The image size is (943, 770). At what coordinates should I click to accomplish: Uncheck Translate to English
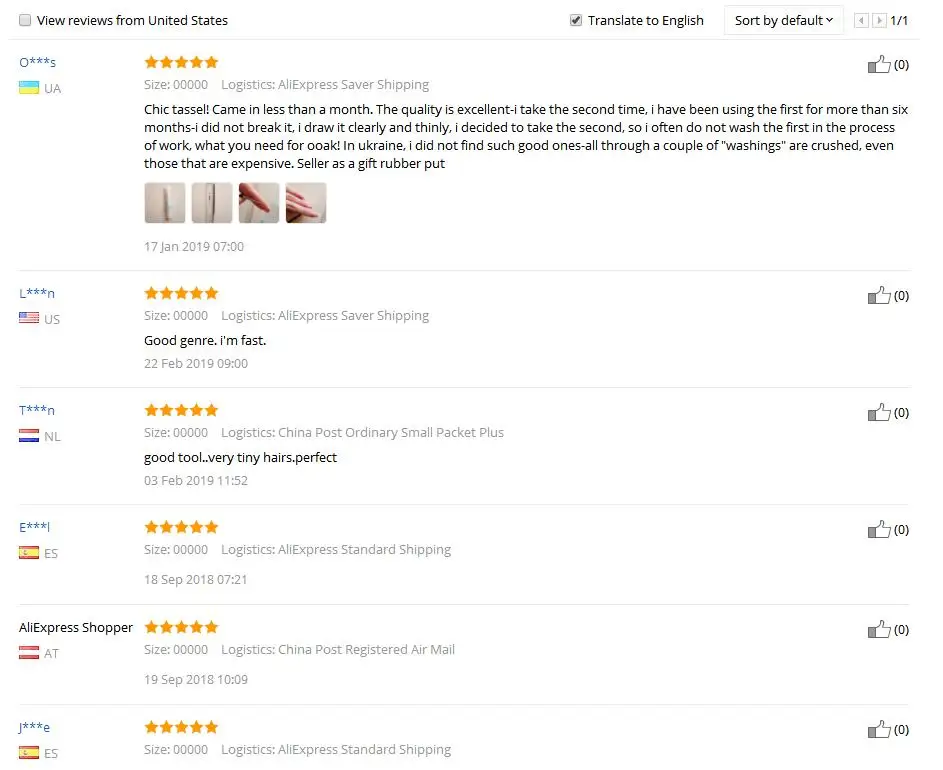(x=576, y=20)
